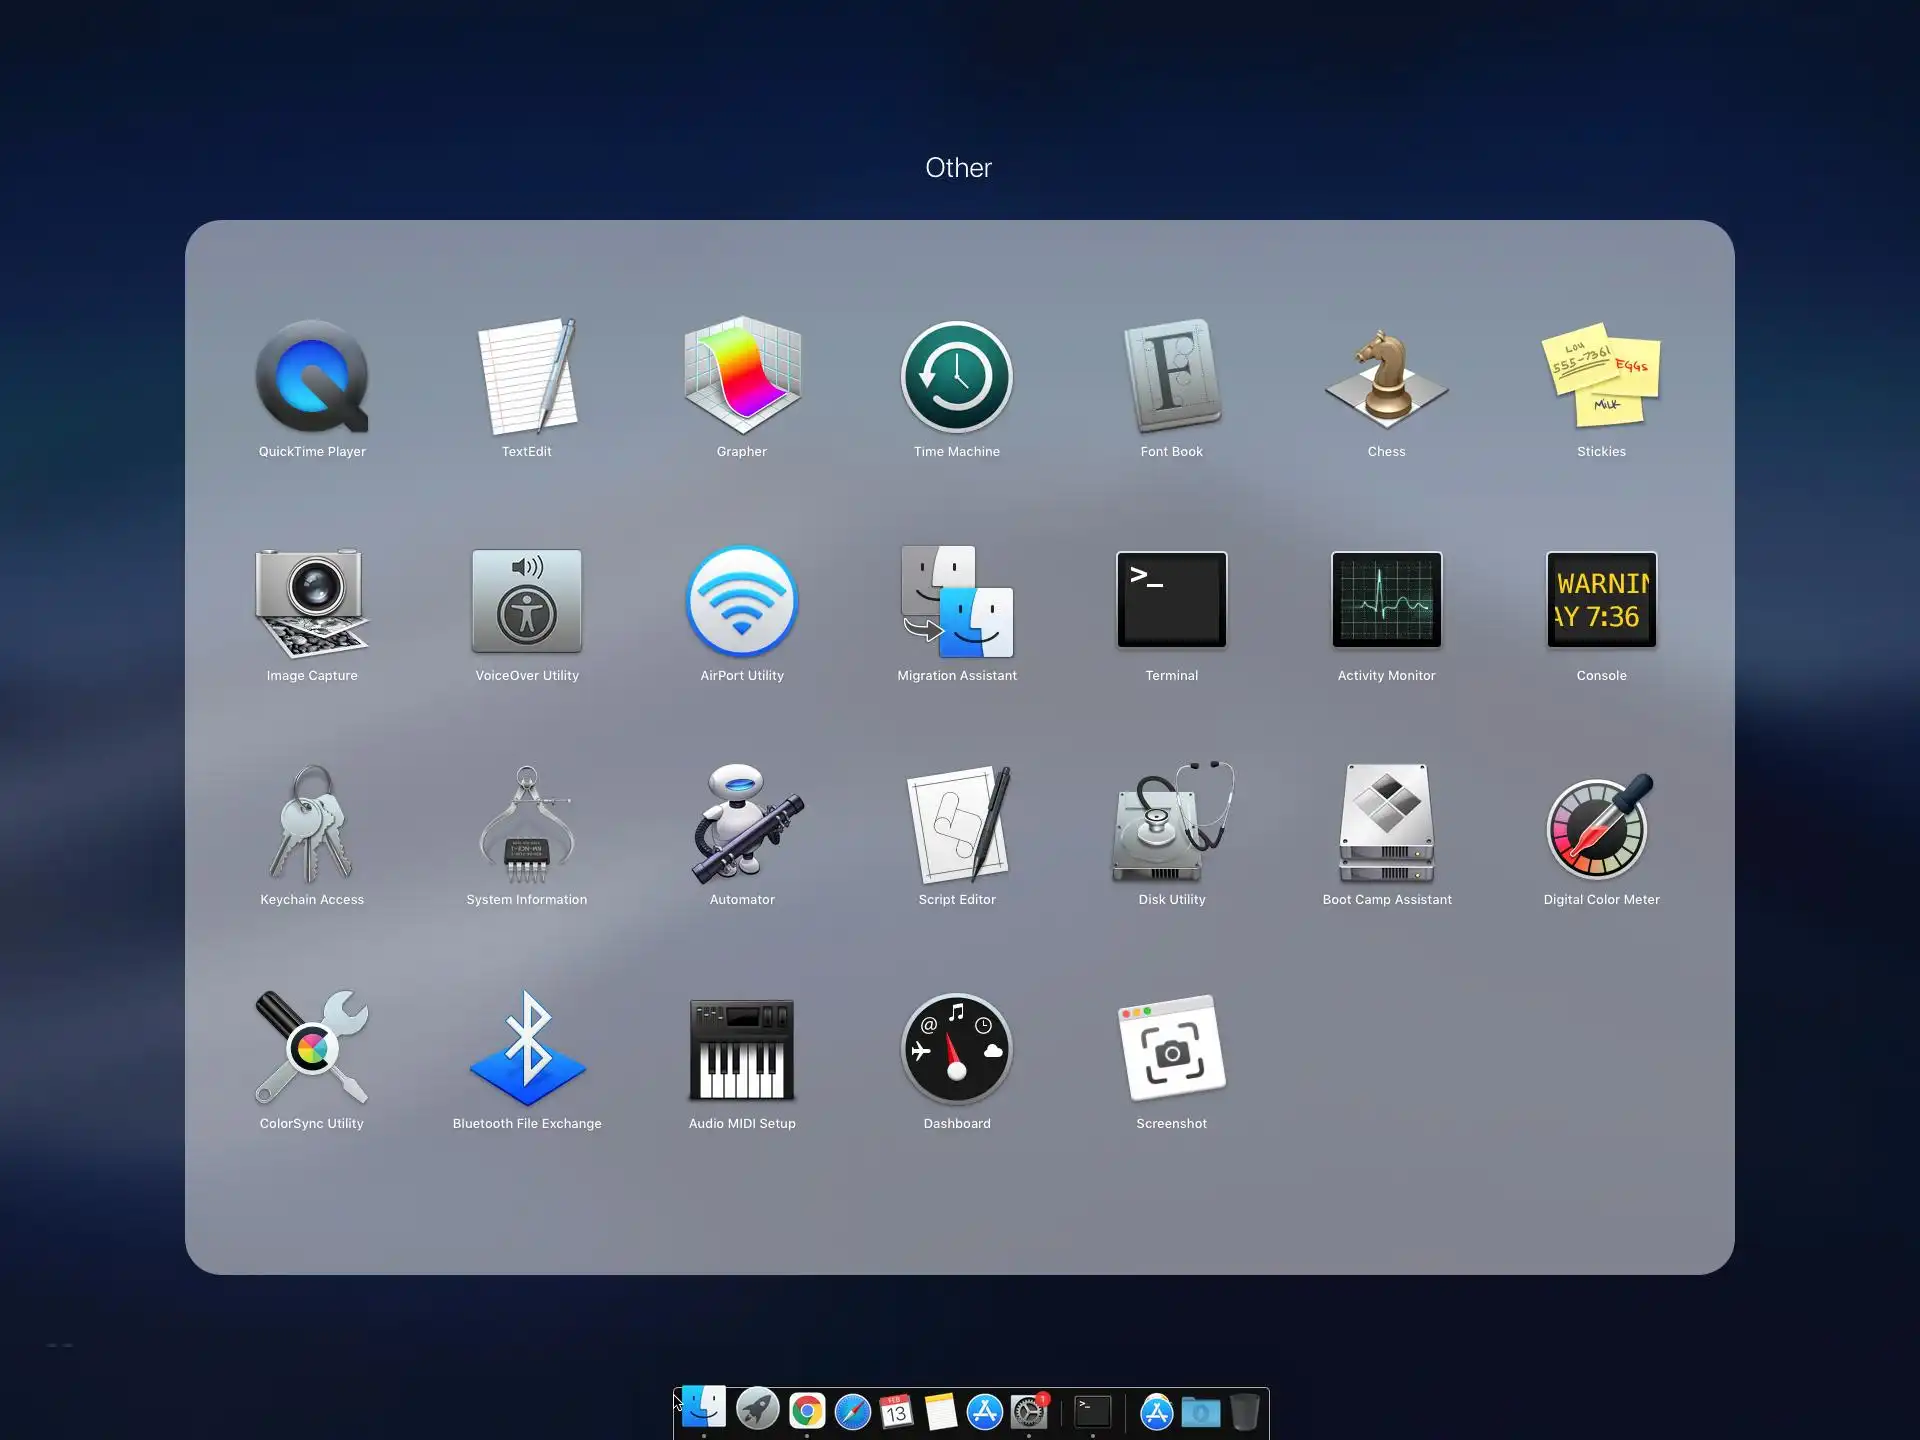This screenshot has height=1440, width=1920.
Task: Launch Script Editor
Action: [957, 825]
